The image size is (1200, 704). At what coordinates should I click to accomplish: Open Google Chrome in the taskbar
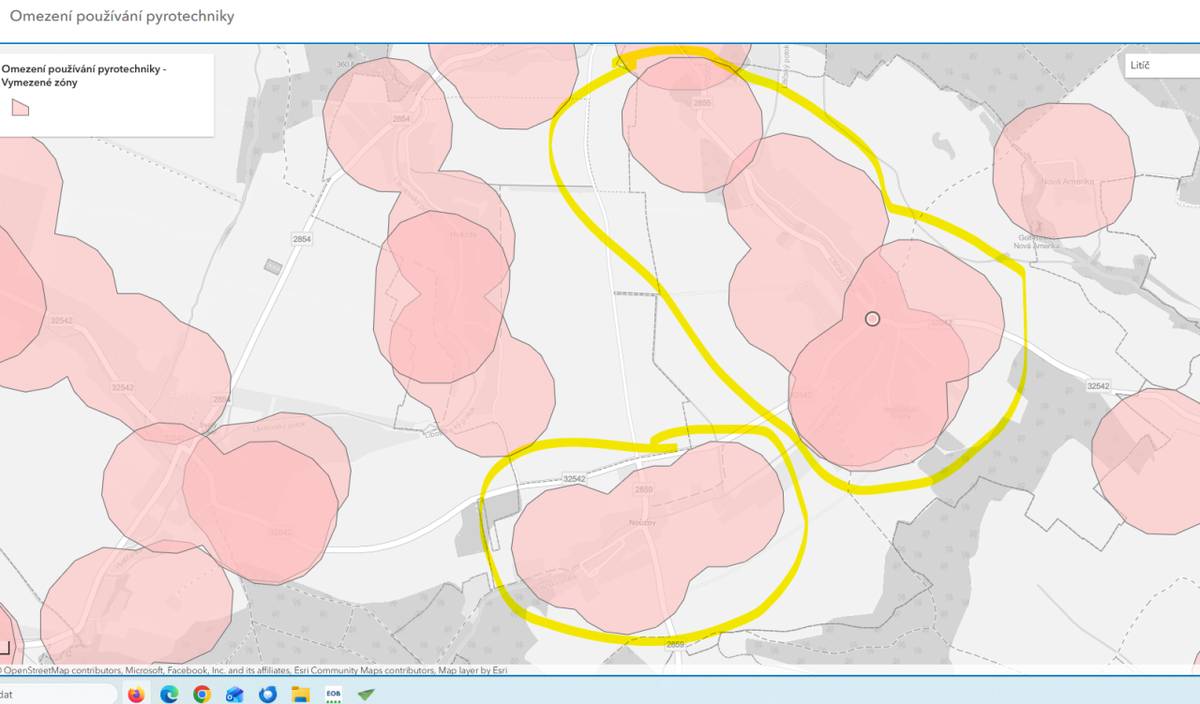(202, 693)
